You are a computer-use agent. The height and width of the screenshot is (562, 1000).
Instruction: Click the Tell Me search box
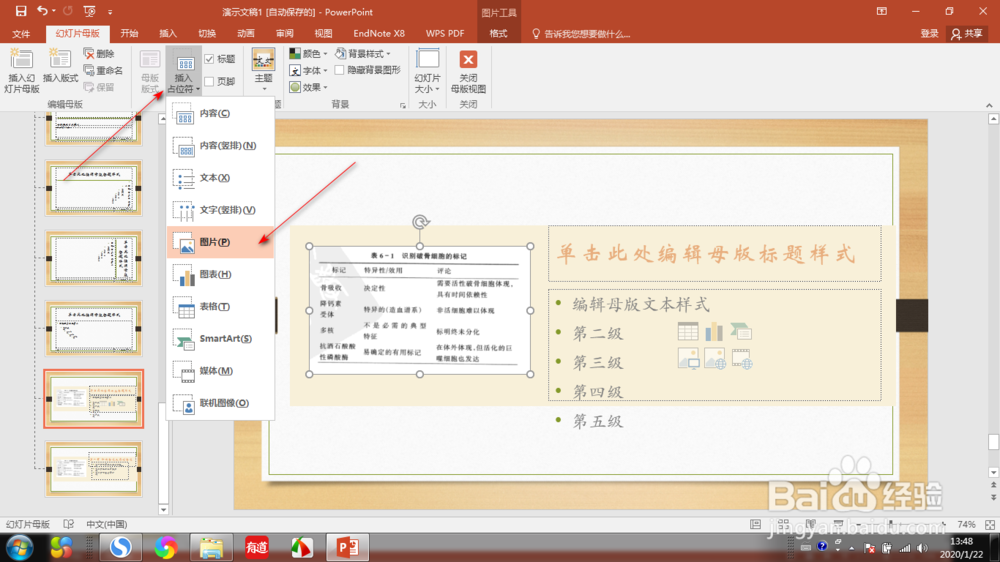[582, 34]
